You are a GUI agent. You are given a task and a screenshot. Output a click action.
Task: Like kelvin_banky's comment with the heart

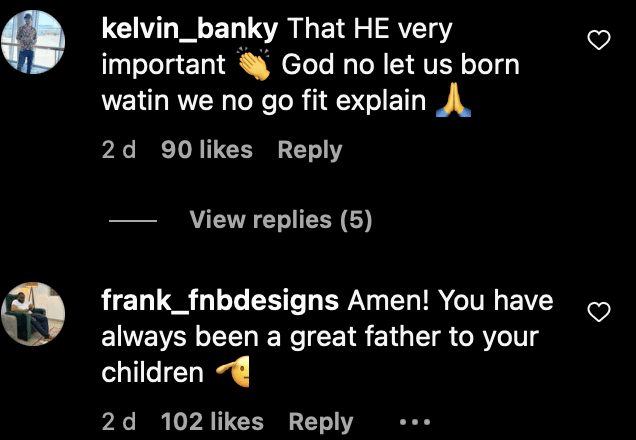598,41
